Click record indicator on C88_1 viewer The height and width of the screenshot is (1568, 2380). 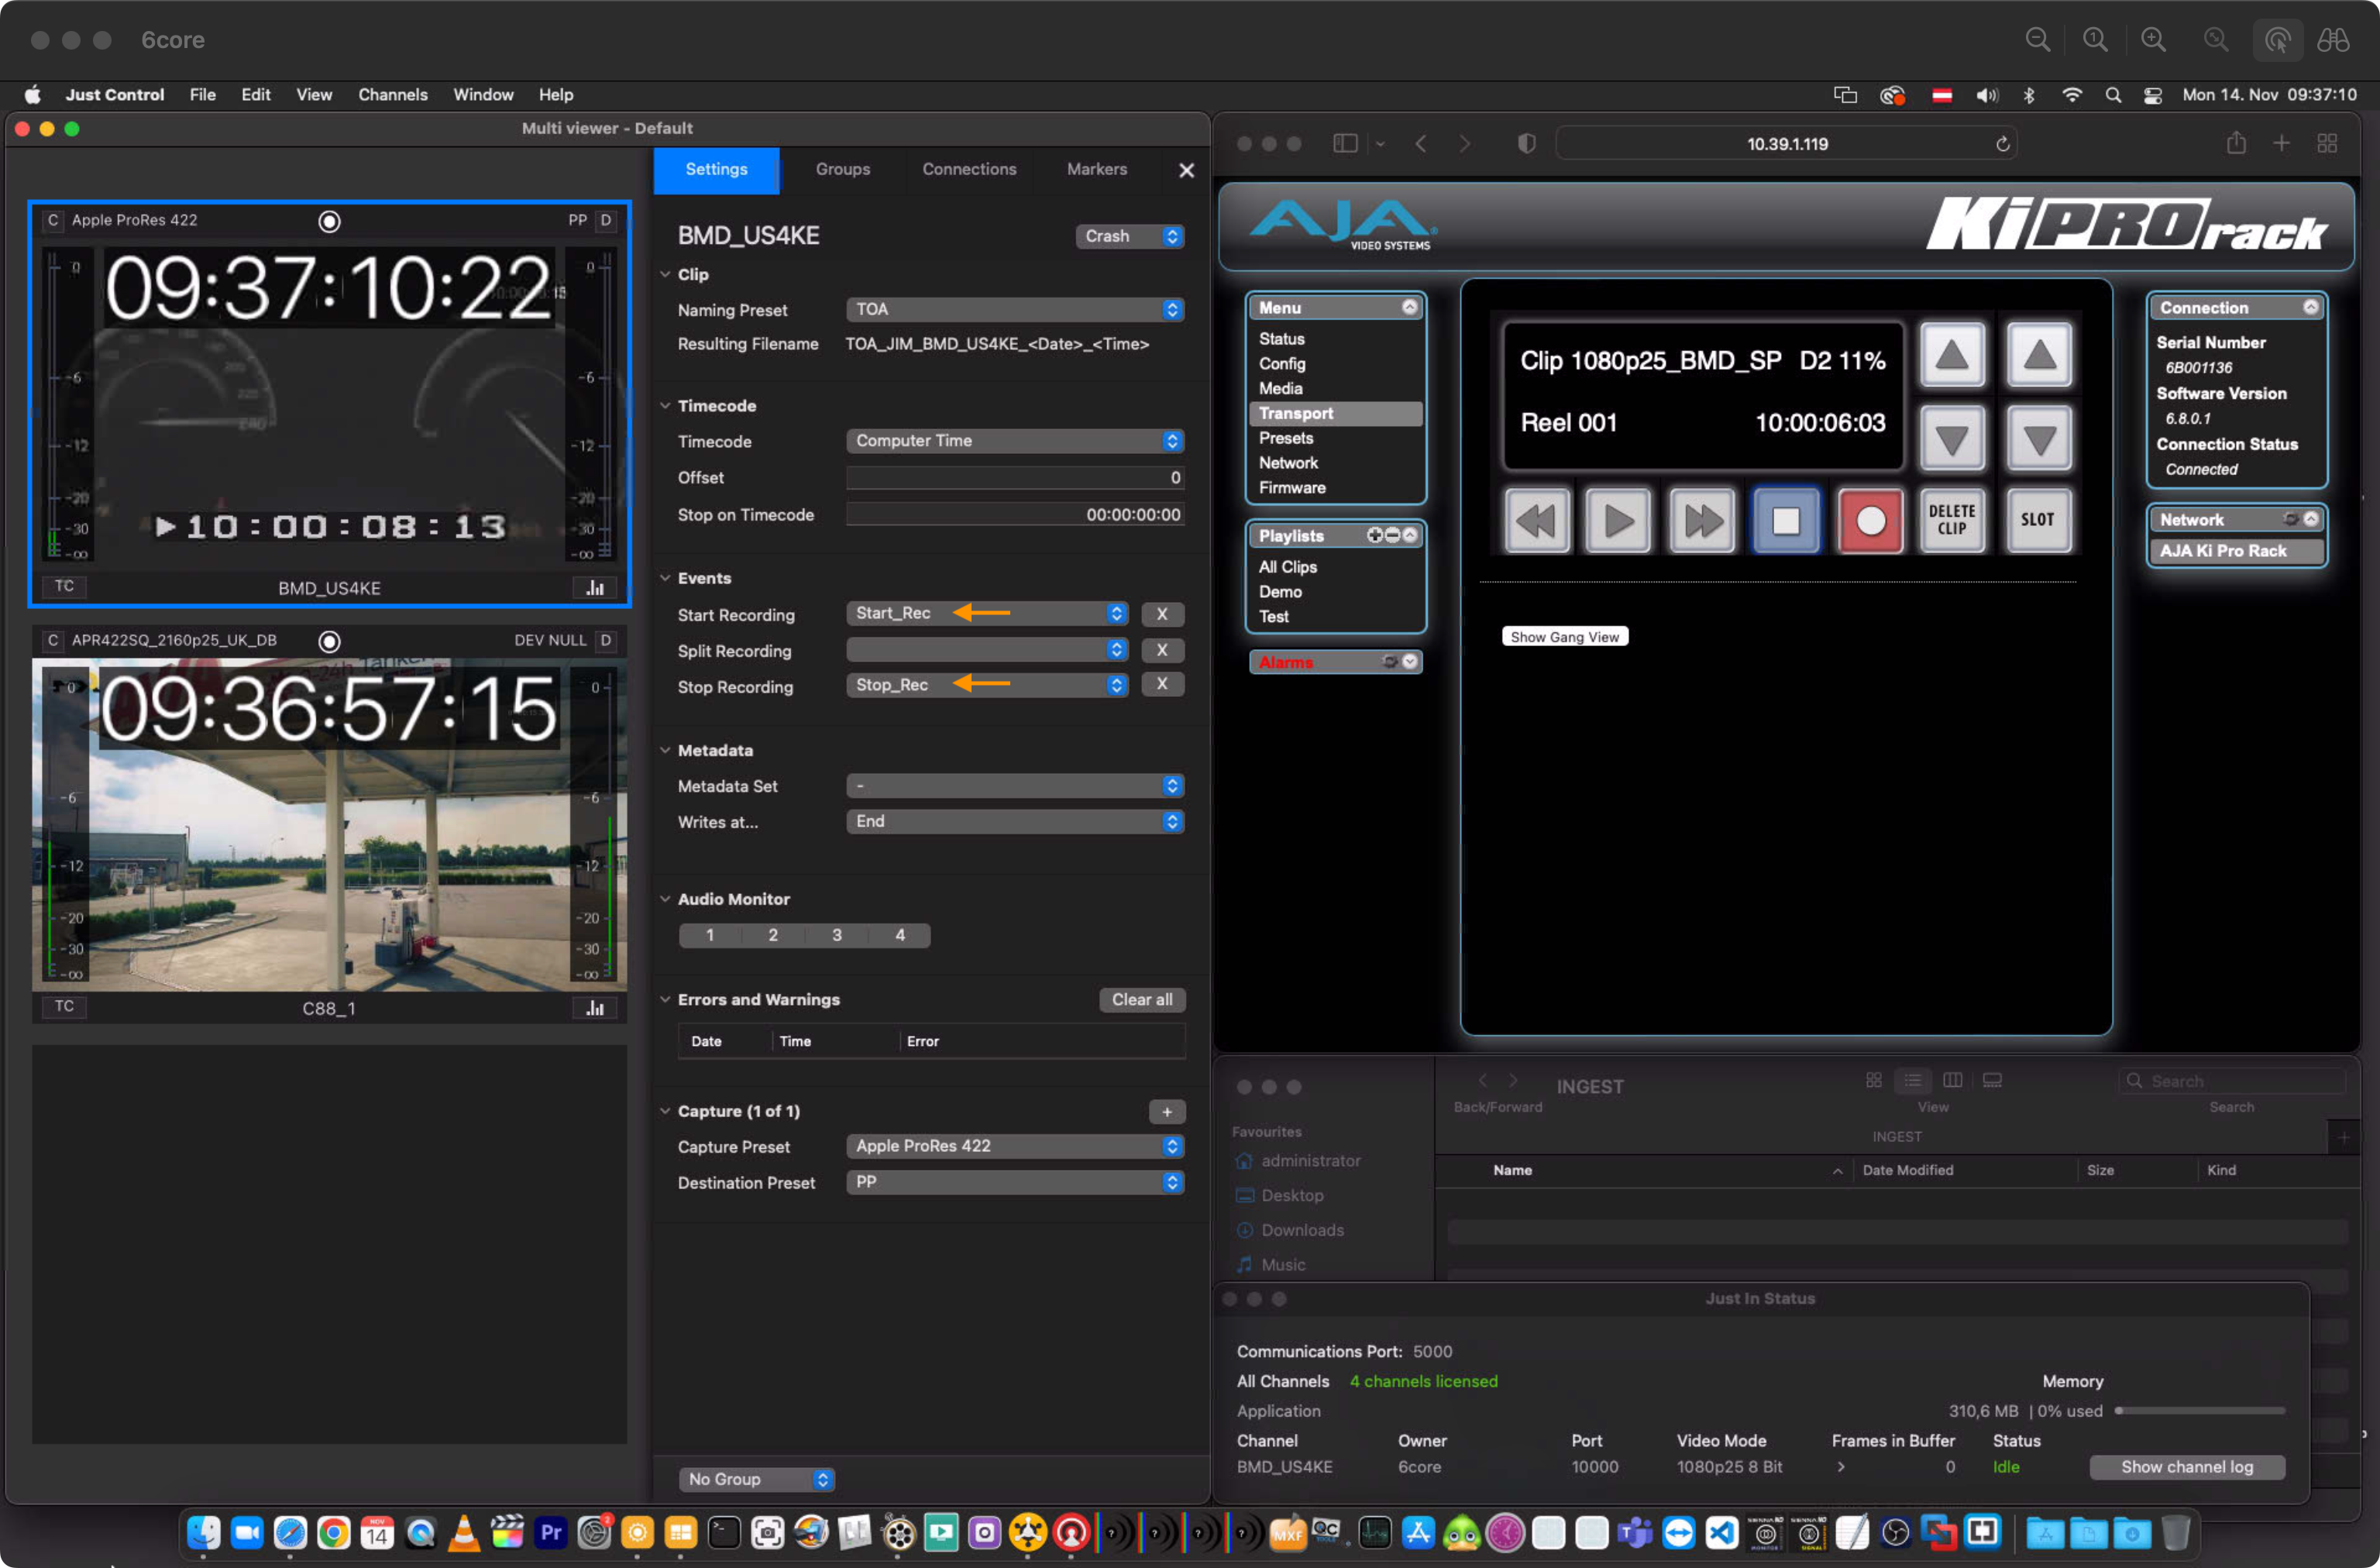(329, 641)
